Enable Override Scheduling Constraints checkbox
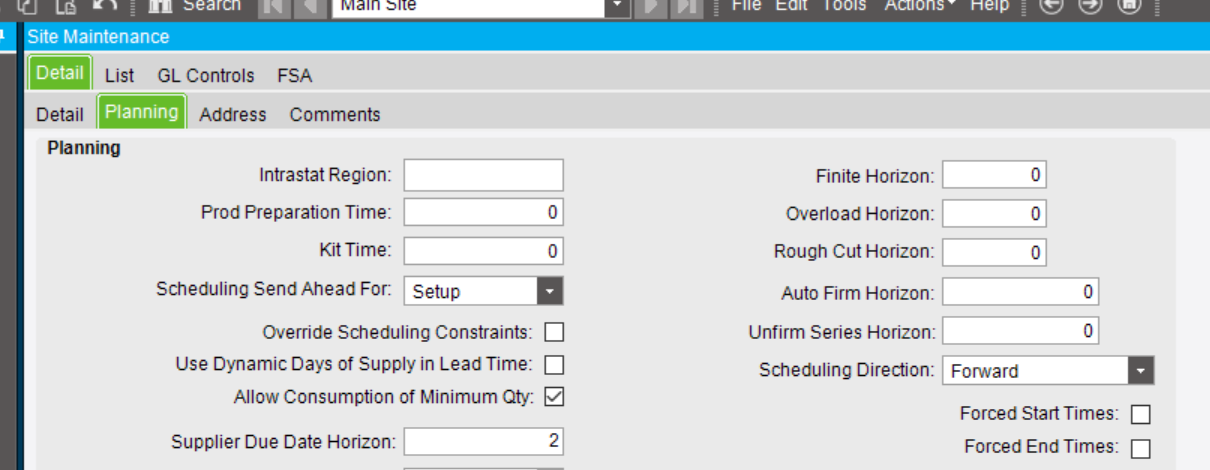 [553, 332]
